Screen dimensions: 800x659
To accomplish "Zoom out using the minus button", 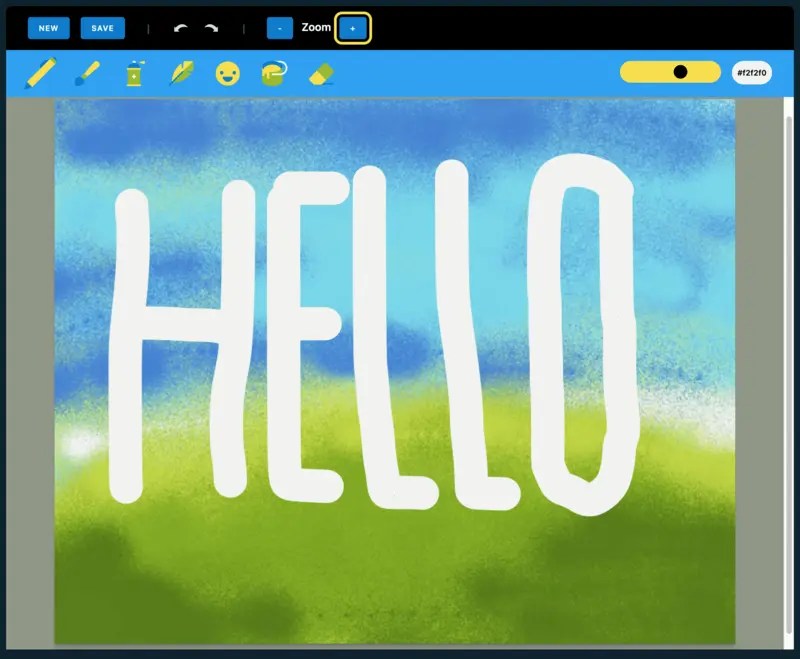I will click(280, 27).
